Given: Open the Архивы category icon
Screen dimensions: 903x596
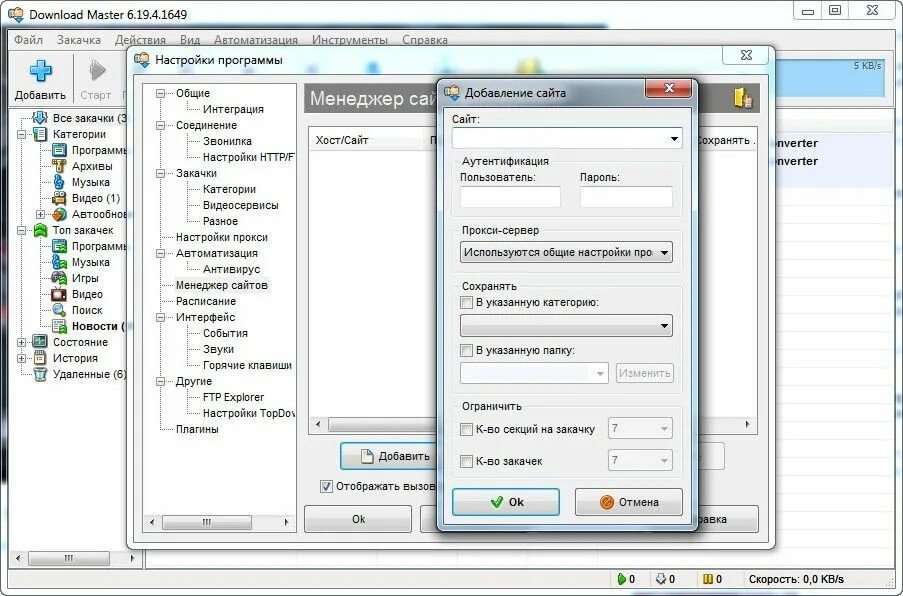Looking at the screenshot, I should (59, 166).
